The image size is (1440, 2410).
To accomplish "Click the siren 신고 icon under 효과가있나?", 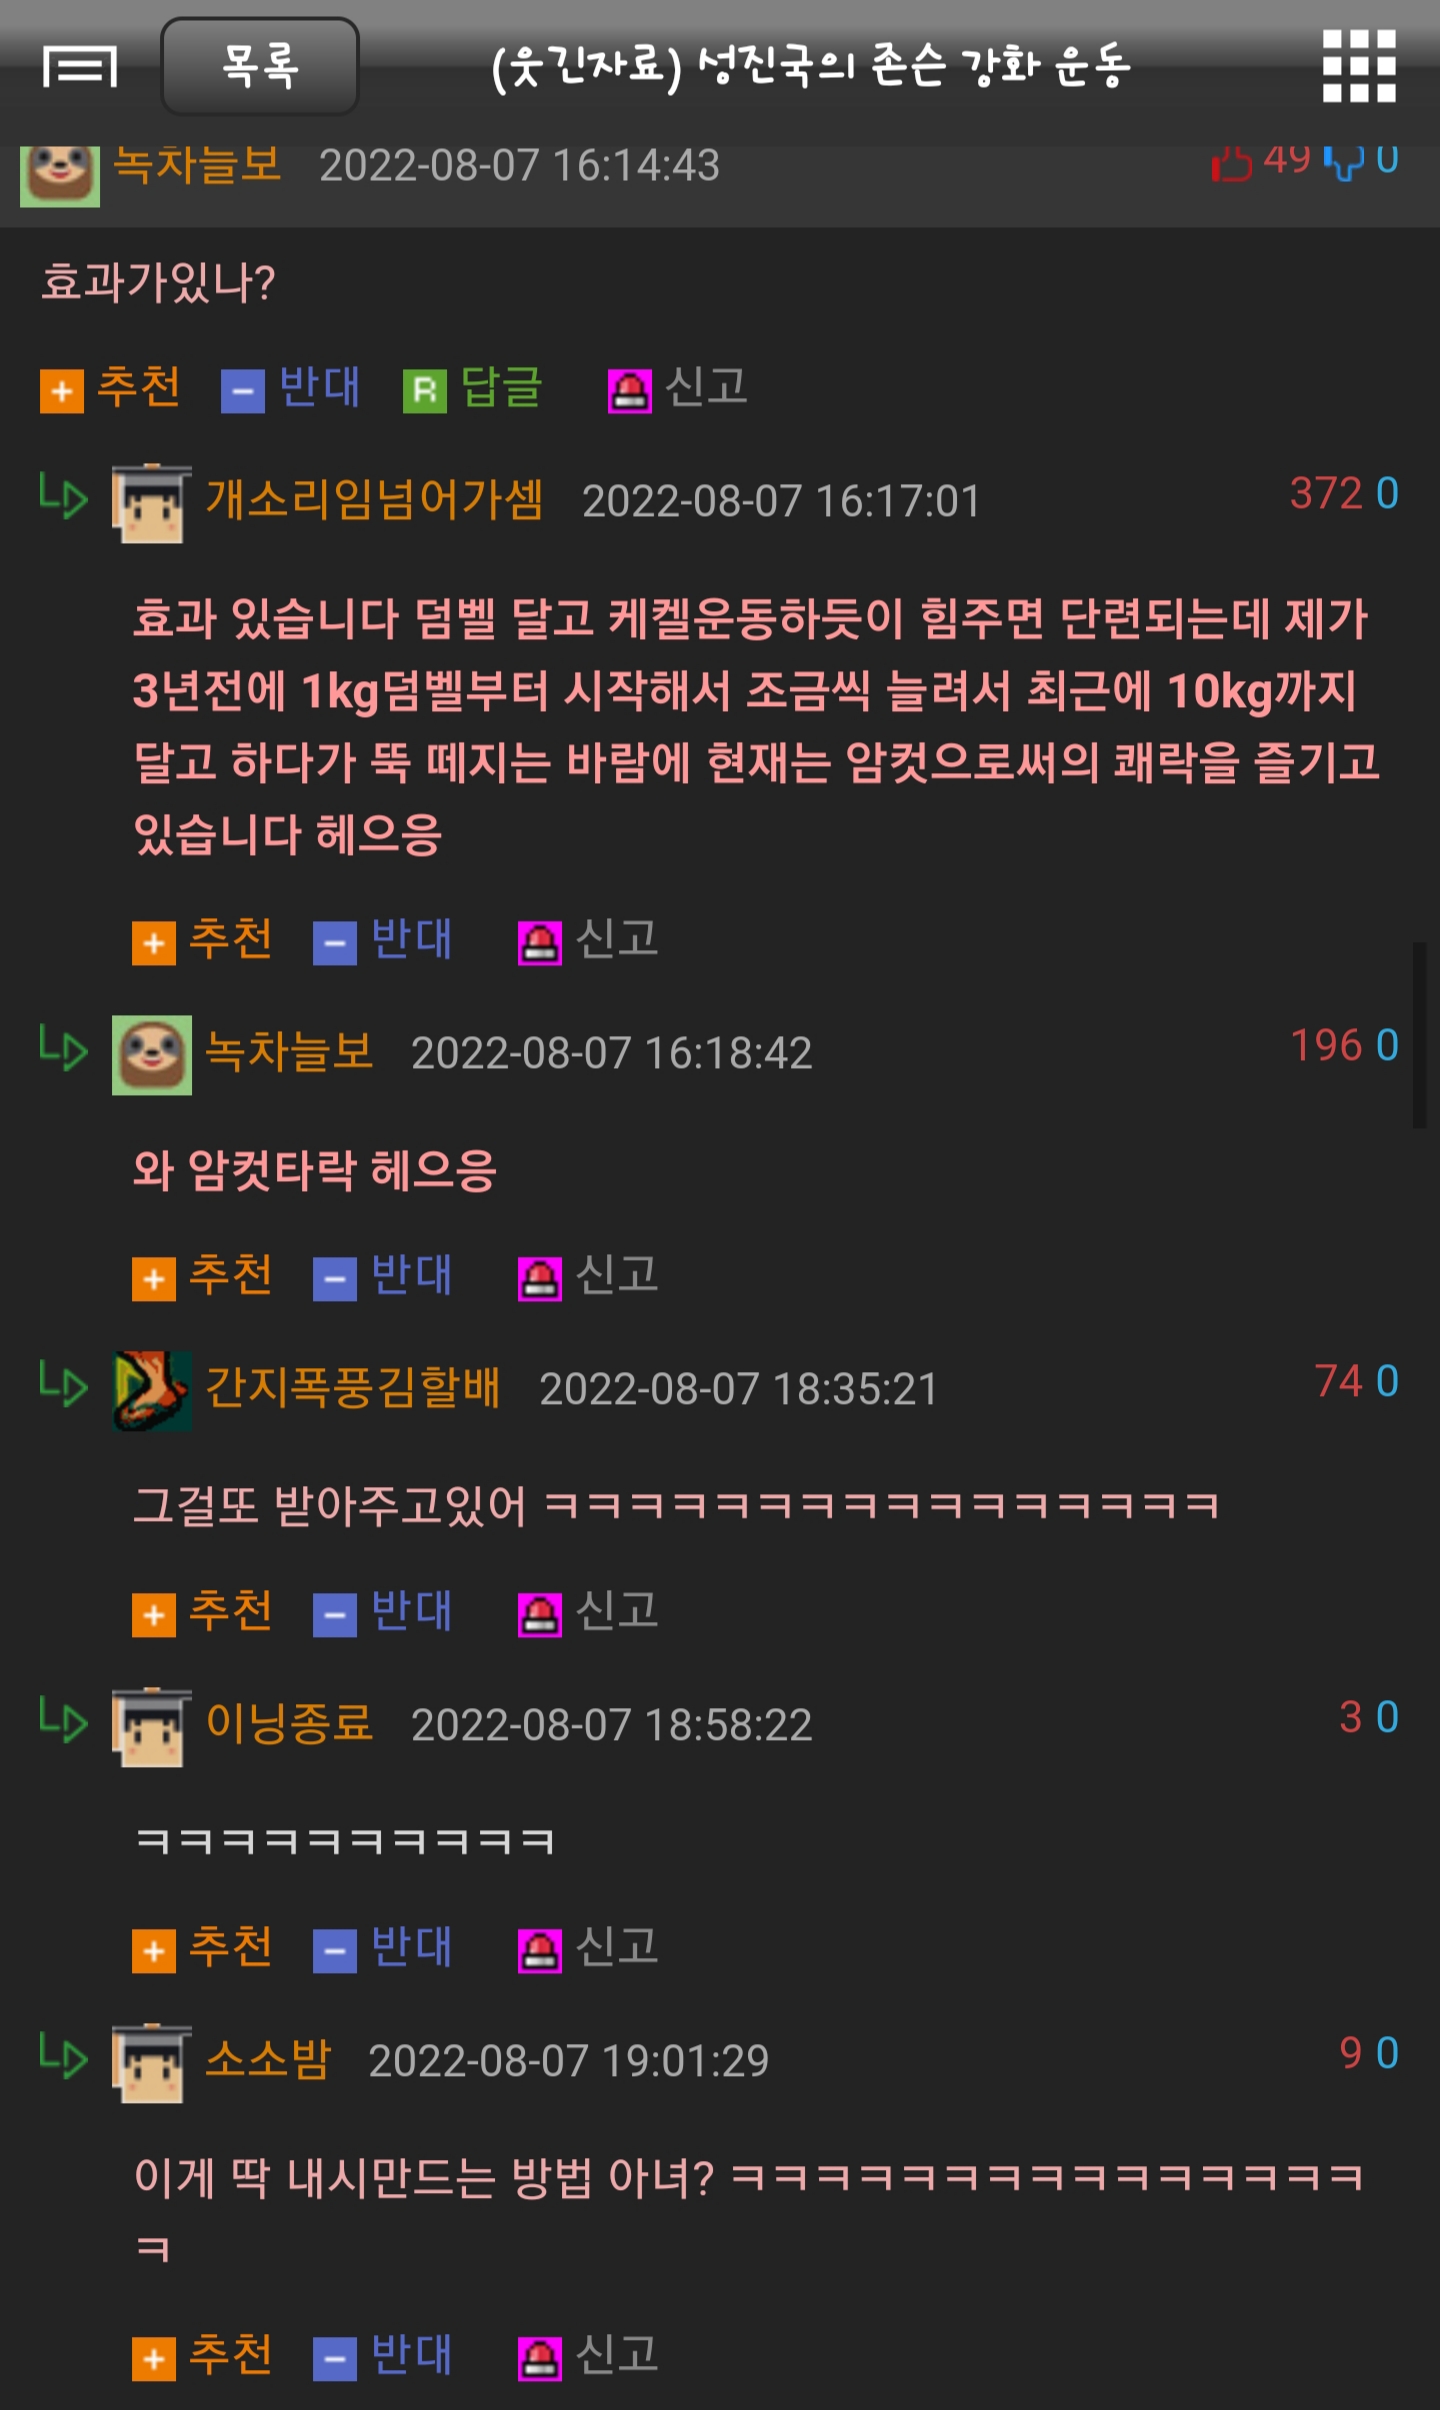I will tap(630, 391).
